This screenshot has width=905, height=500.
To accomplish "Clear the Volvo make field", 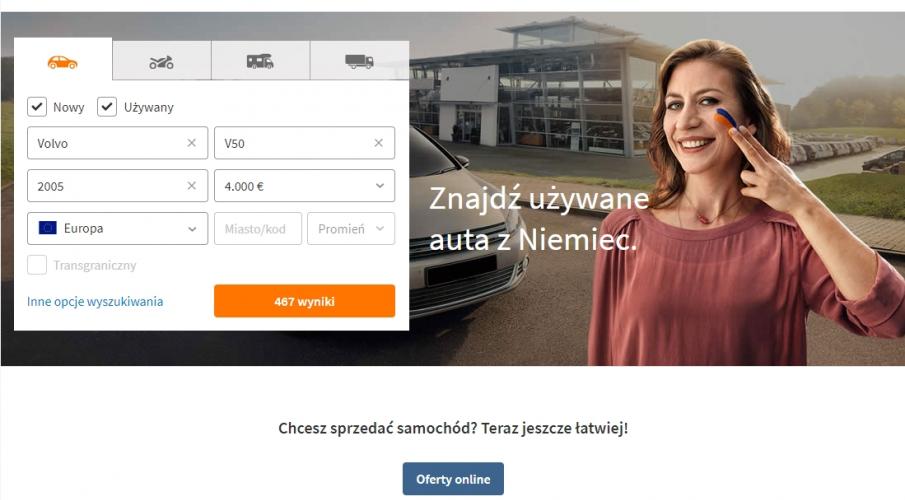I will tap(192, 143).
